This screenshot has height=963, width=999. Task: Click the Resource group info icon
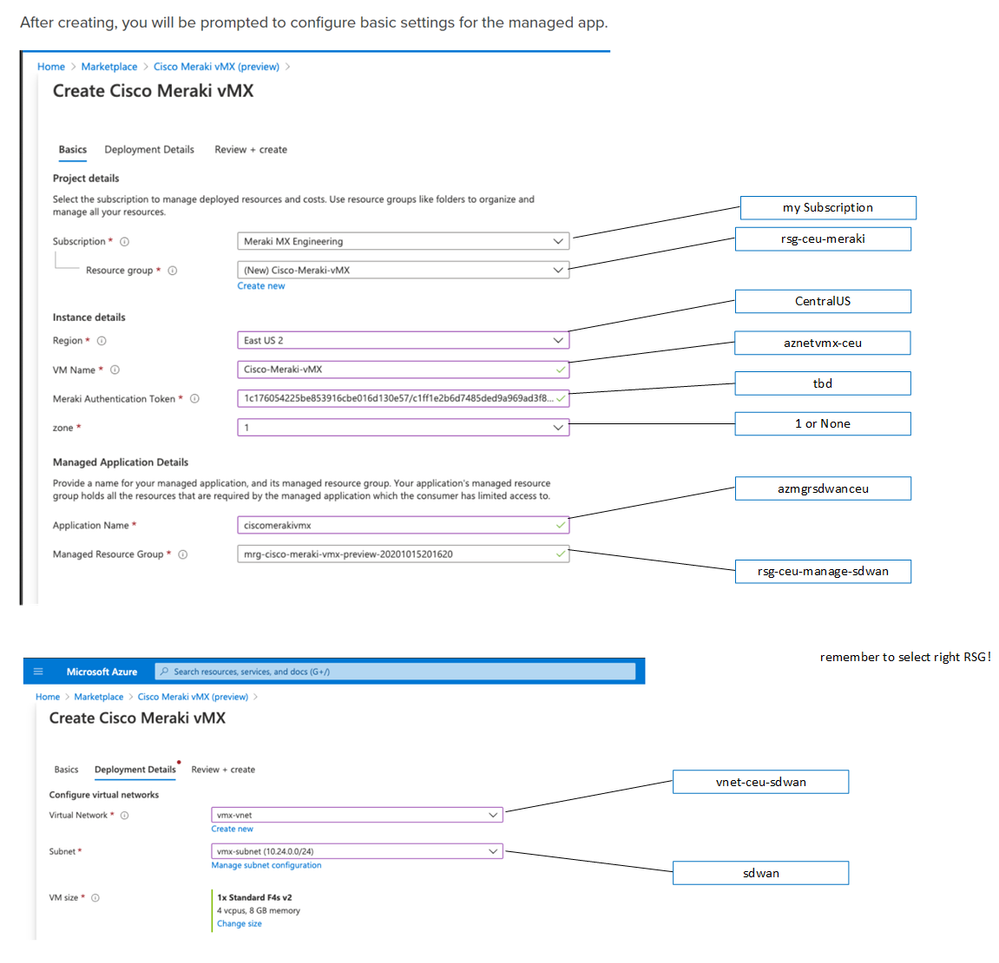[172, 271]
